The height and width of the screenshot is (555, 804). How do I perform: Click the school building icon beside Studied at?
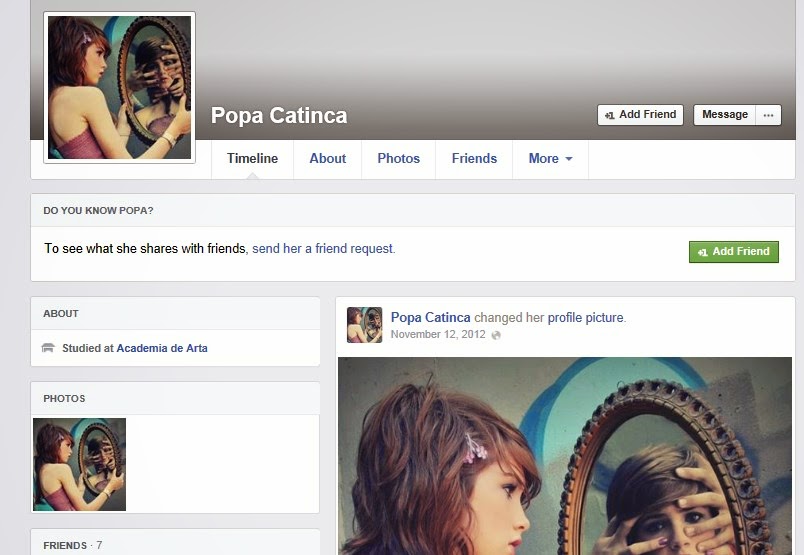tap(48, 348)
